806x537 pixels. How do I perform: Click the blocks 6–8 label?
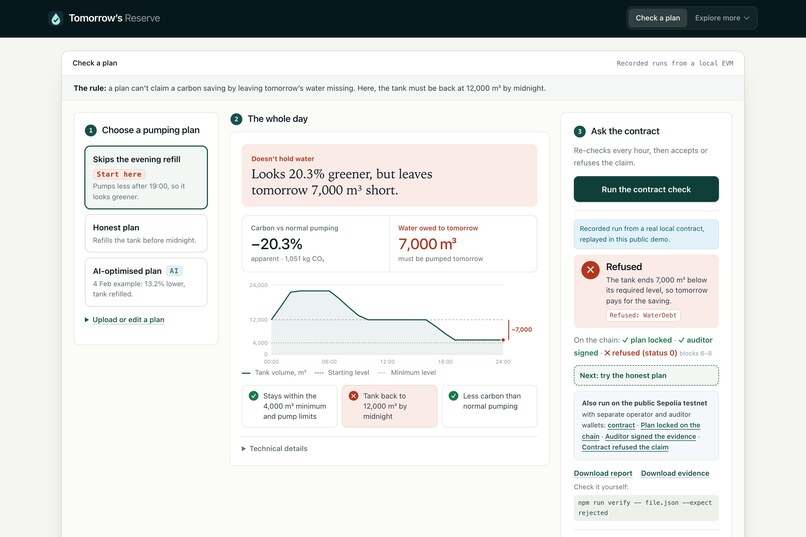(x=695, y=354)
